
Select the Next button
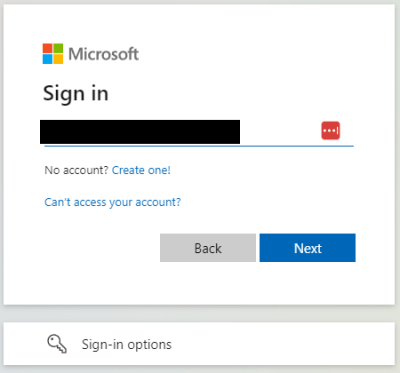click(307, 248)
